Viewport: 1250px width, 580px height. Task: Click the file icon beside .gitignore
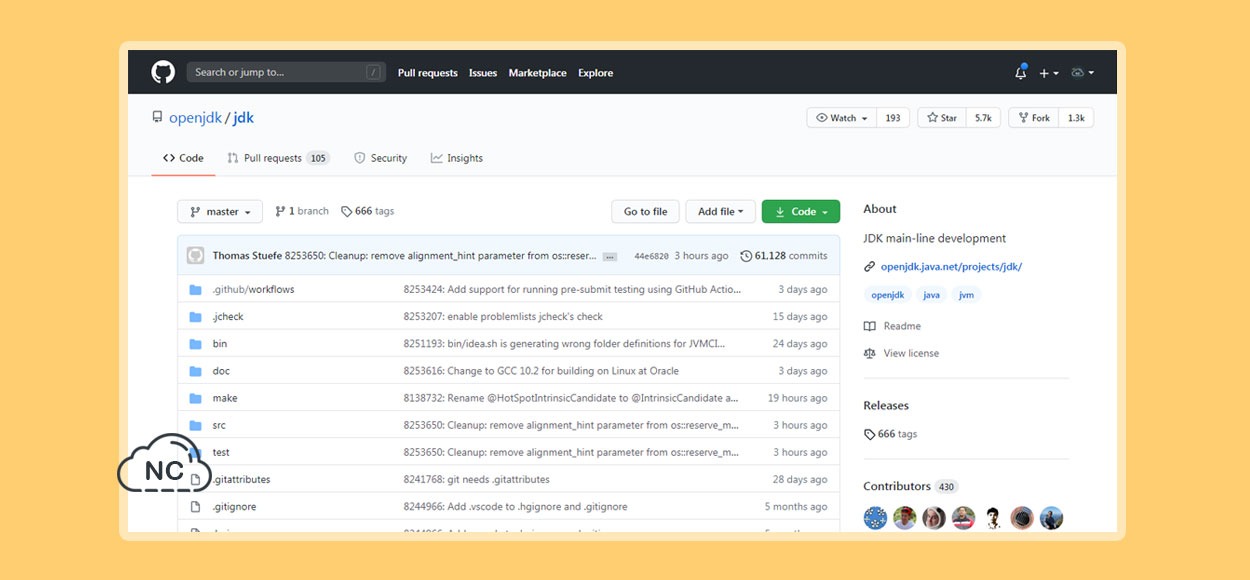click(195, 507)
